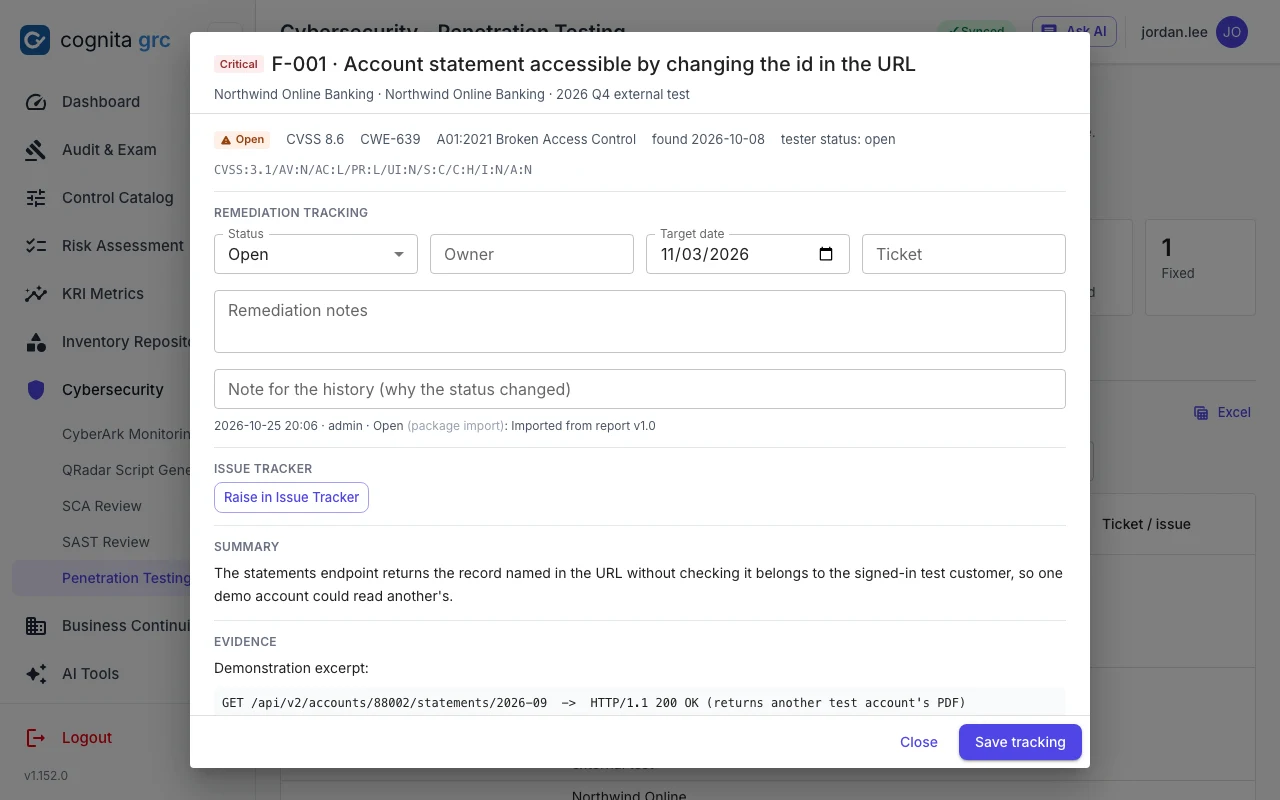Click Save tracking button
Viewport: 1280px width, 800px height.
(x=1020, y=742)
